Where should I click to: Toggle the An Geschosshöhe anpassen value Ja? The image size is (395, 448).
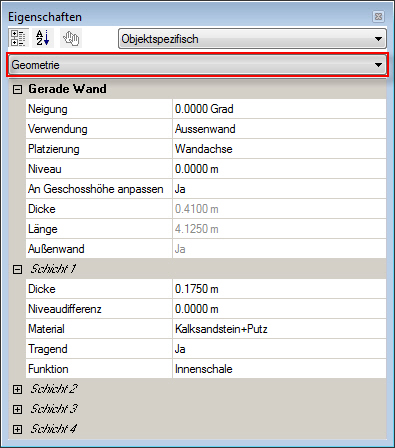[279, 189]
